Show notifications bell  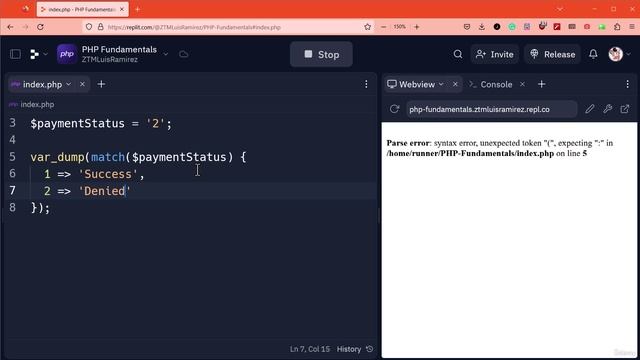pos(593,54)
